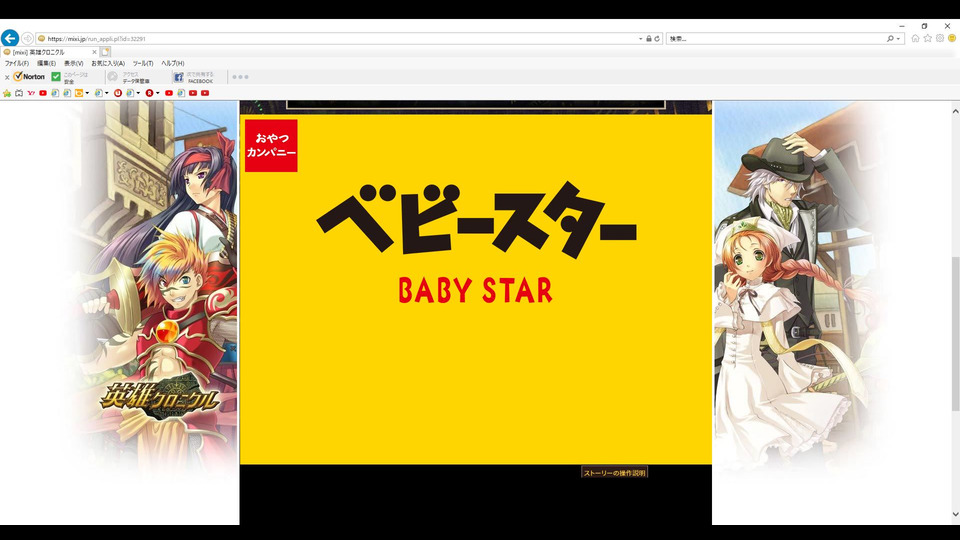This screenshot has height=540, width=960.
Task: Click the vertical scrollbar thumb on the right
Action: [955, 334]
